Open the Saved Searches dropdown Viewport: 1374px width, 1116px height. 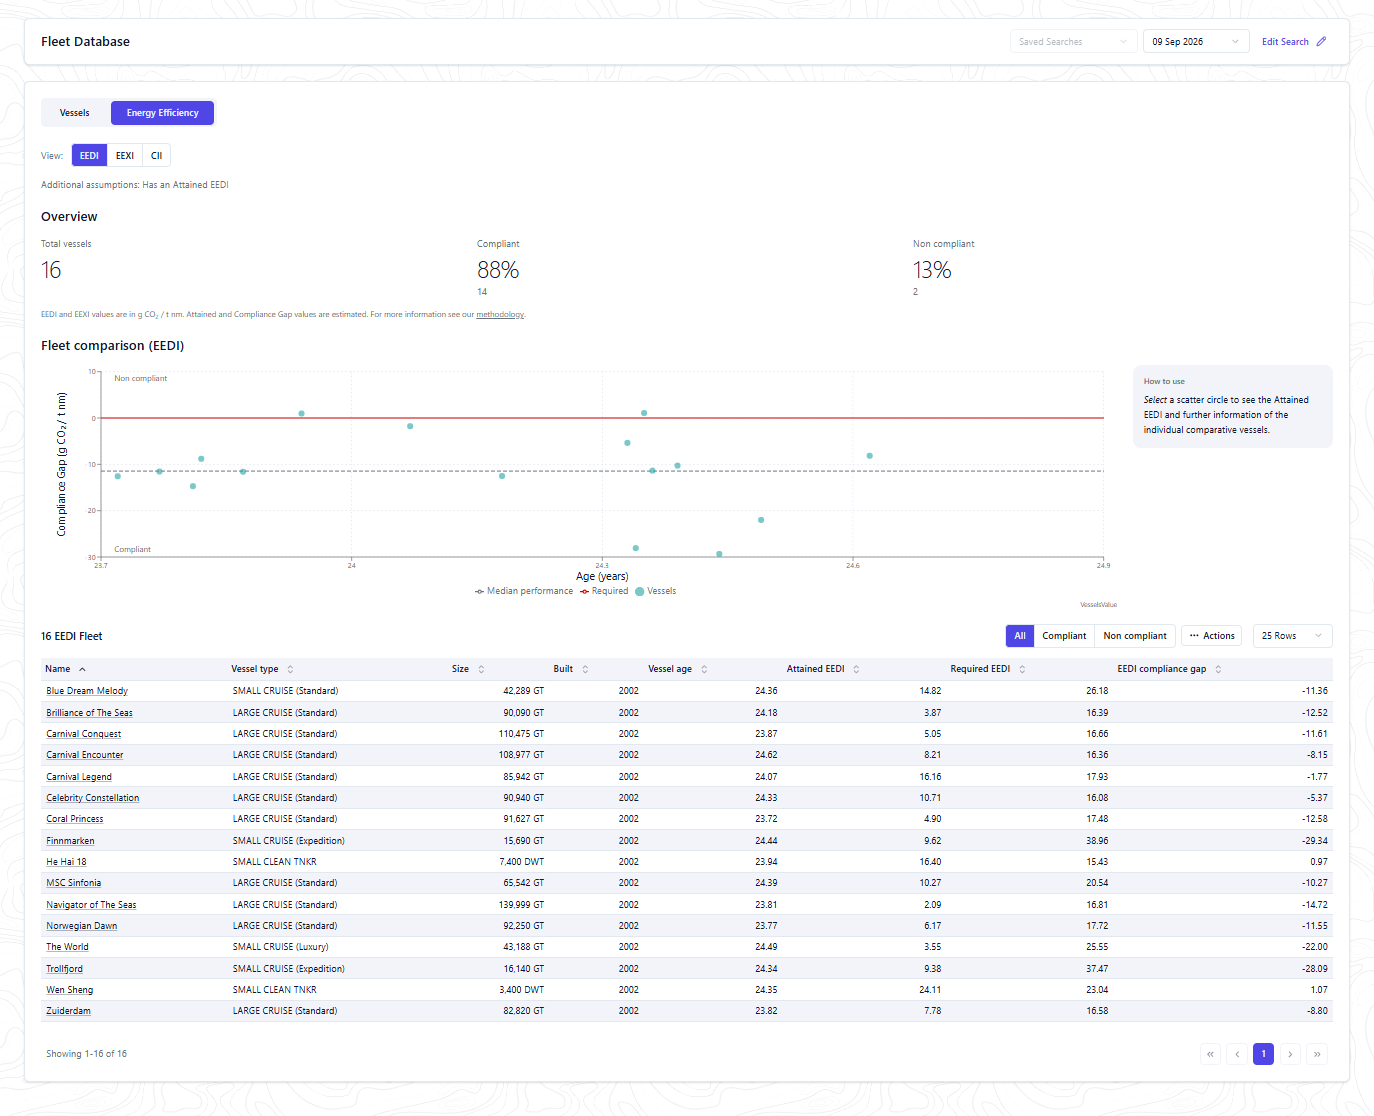pyautogui.click(x=1073, y=42)
